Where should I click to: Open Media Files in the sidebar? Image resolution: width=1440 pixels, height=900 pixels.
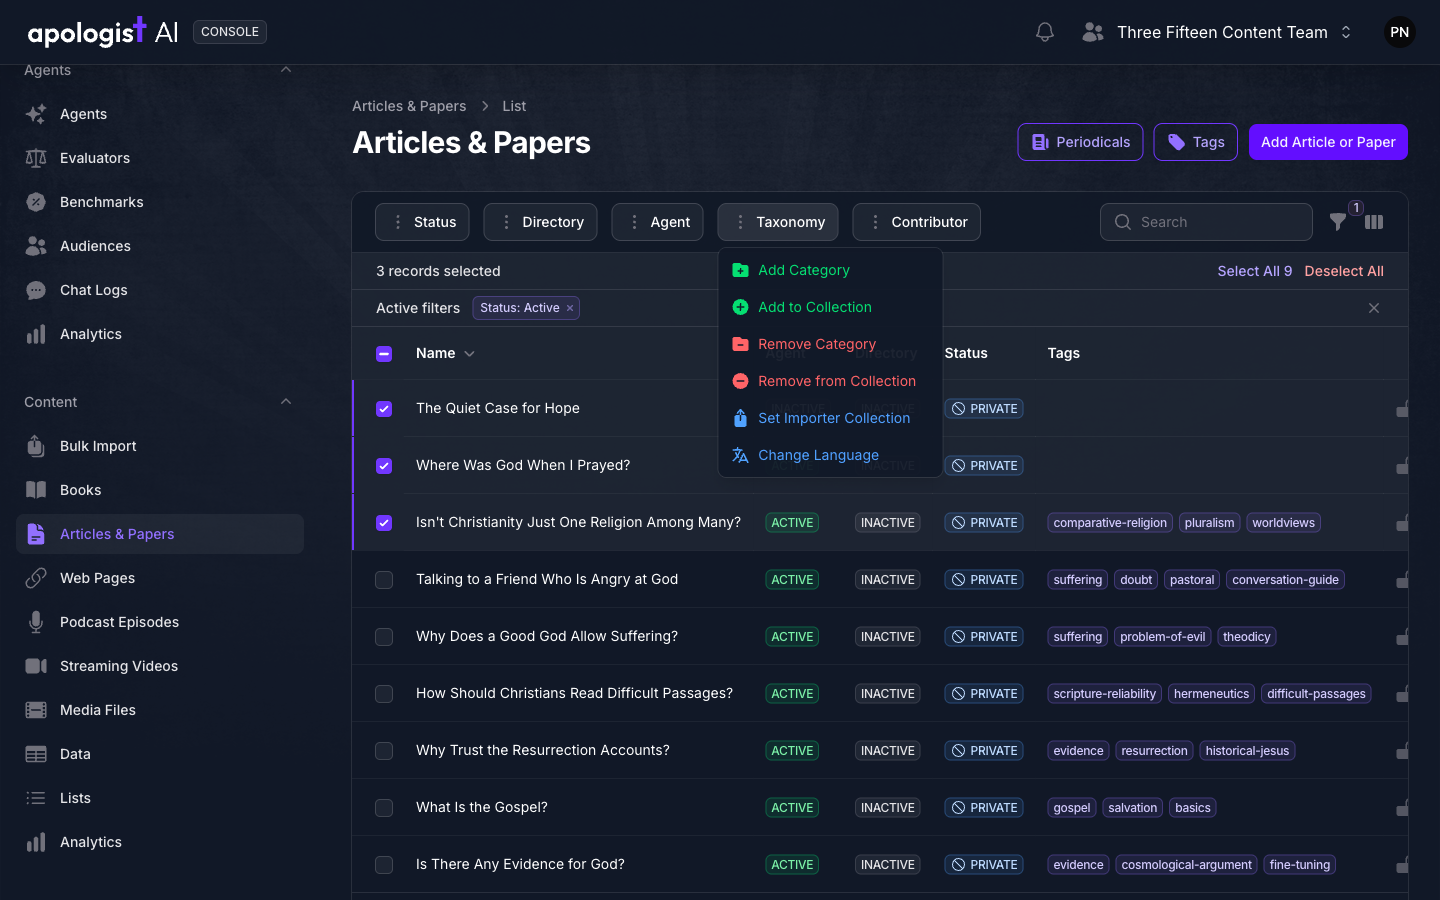click(160, 710)
